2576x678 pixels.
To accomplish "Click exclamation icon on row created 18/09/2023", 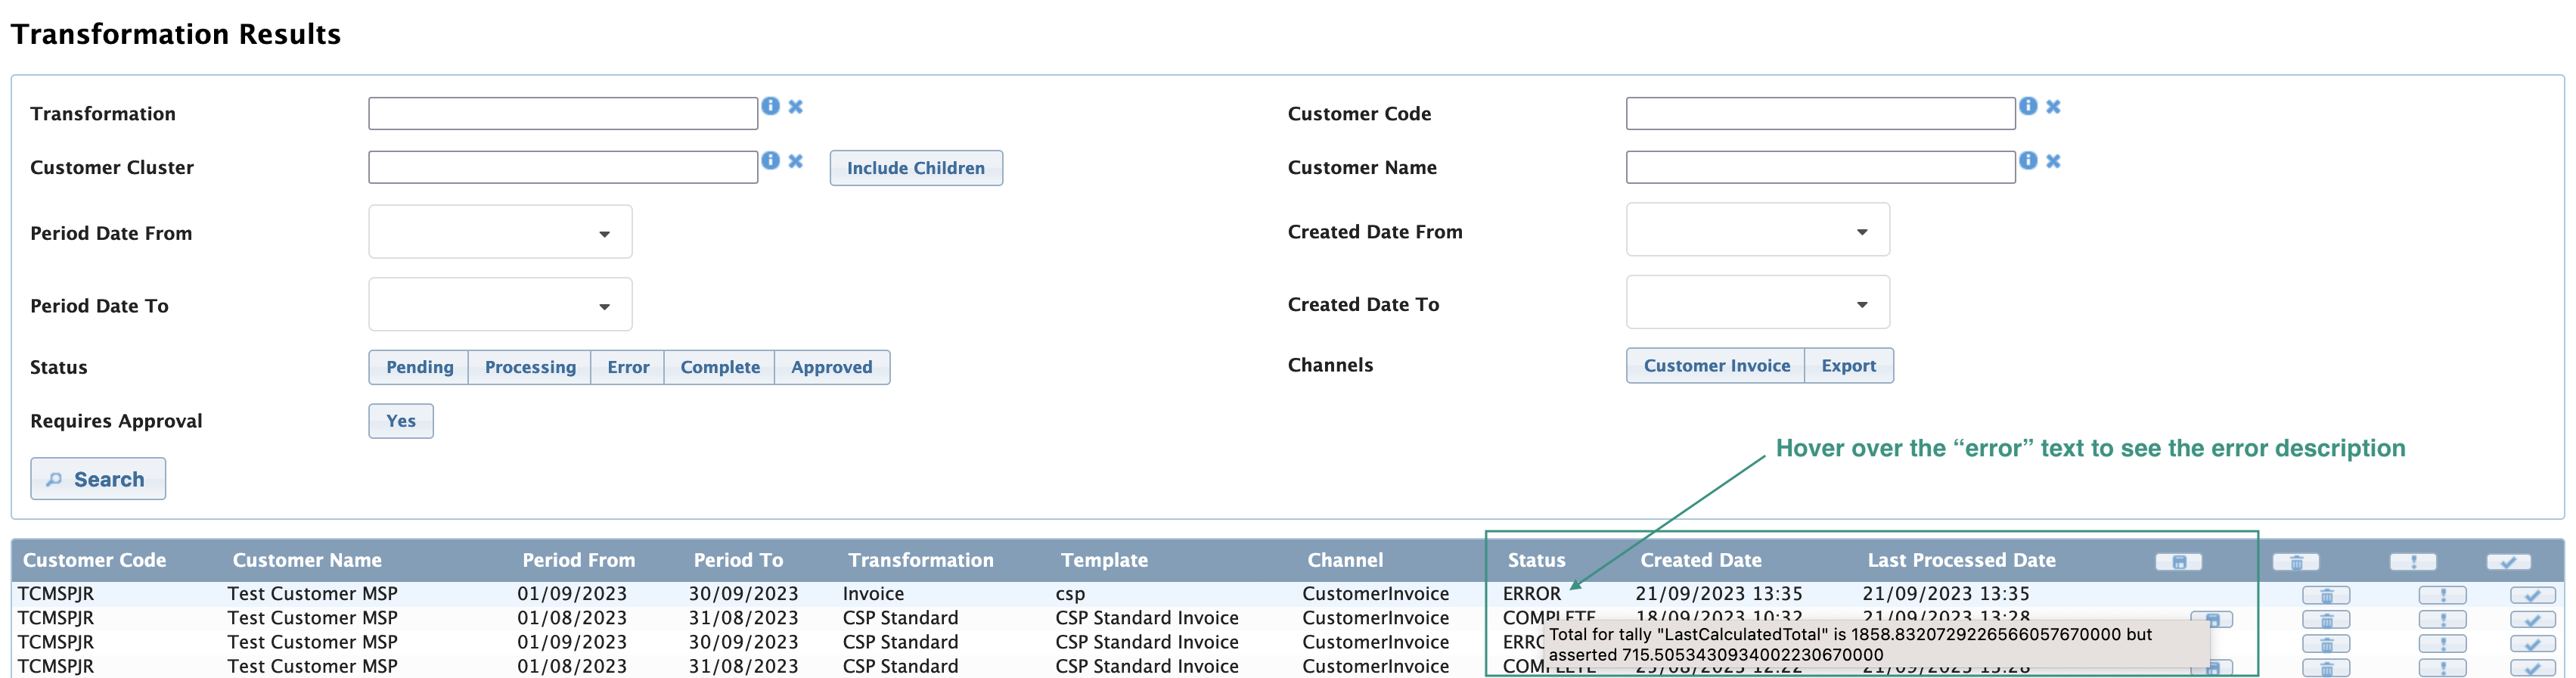I will click(x=2443, y=620).
